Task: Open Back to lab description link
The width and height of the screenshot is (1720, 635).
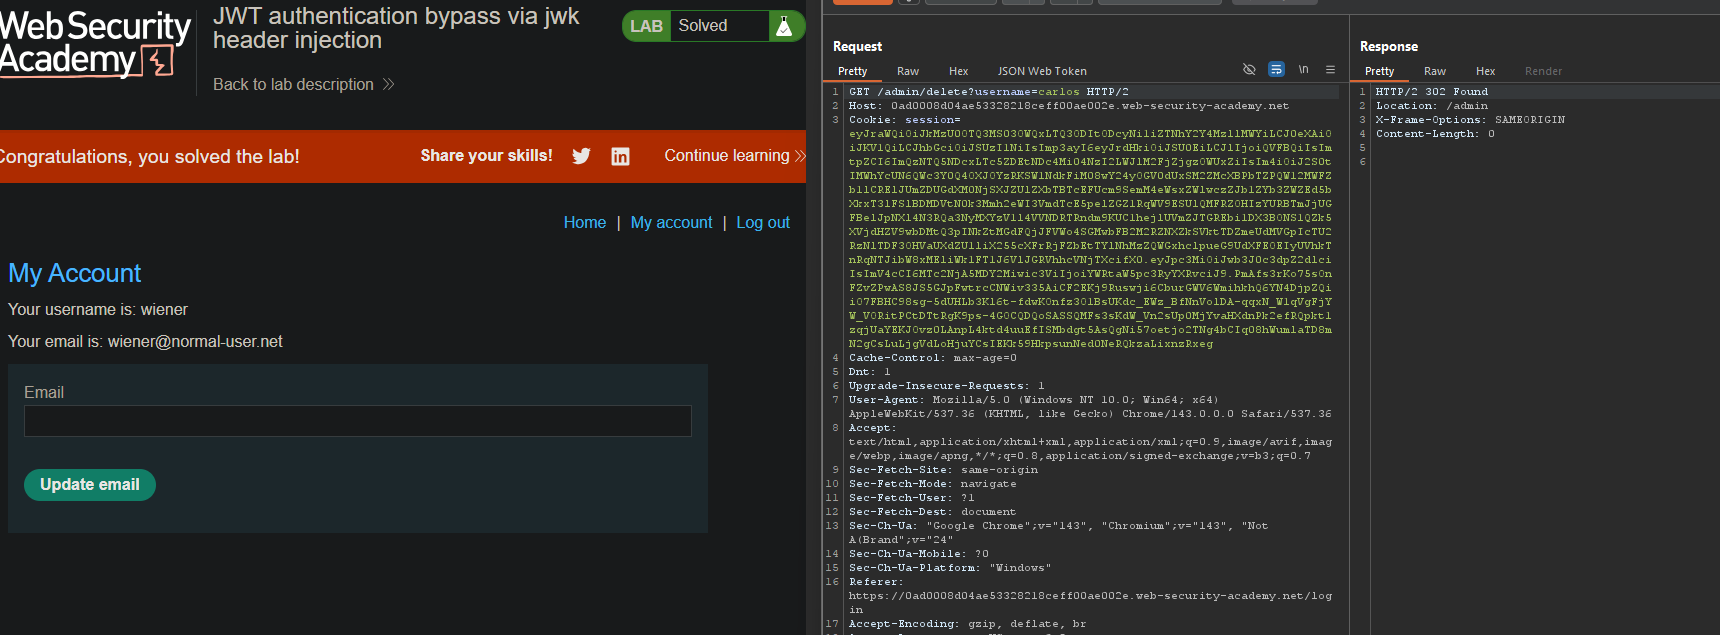Action: (x=303, y=85)
